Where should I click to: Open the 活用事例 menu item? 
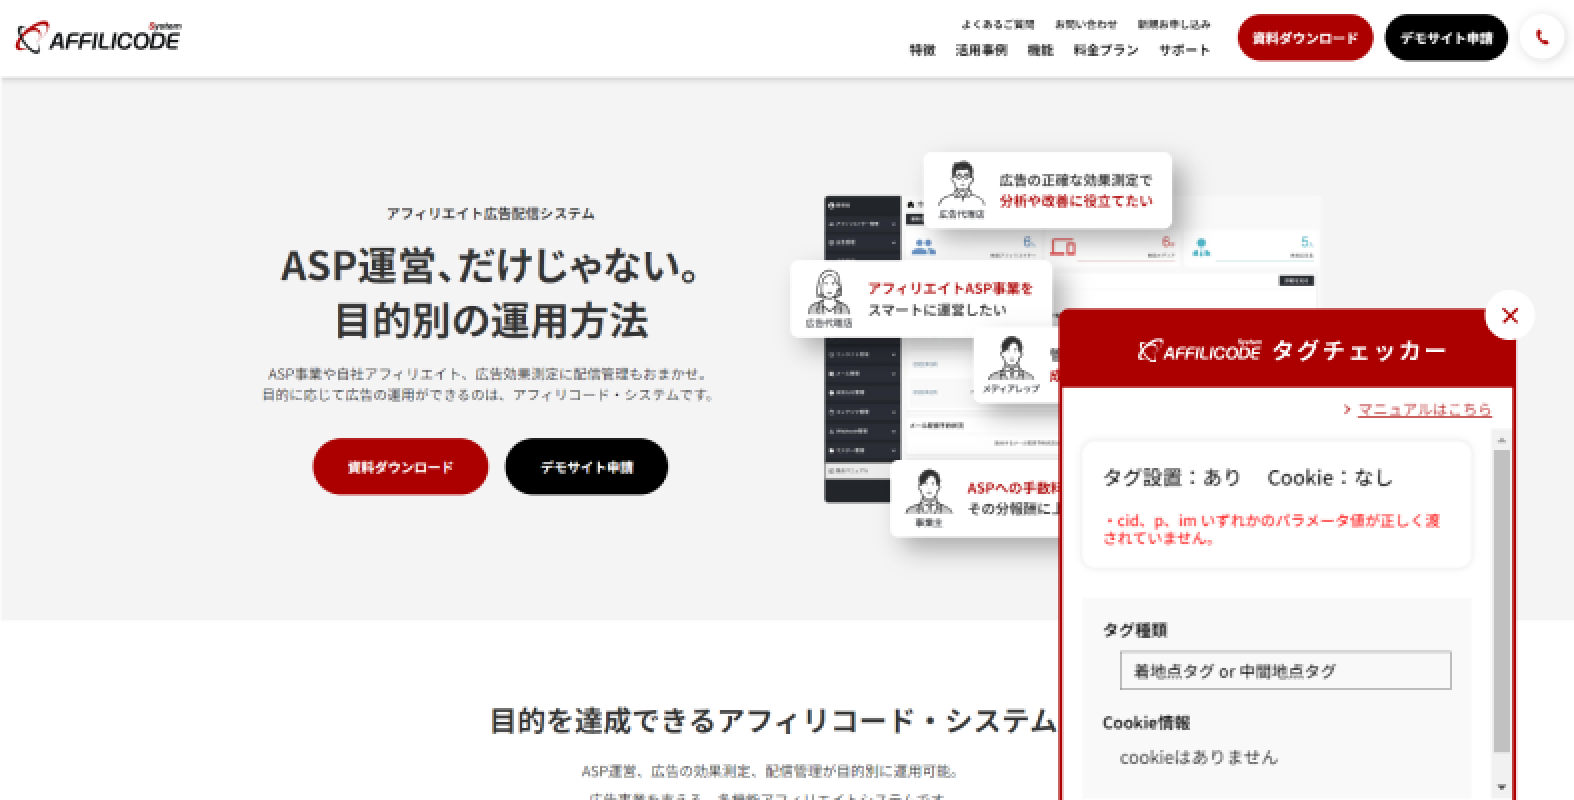(981, 50)
